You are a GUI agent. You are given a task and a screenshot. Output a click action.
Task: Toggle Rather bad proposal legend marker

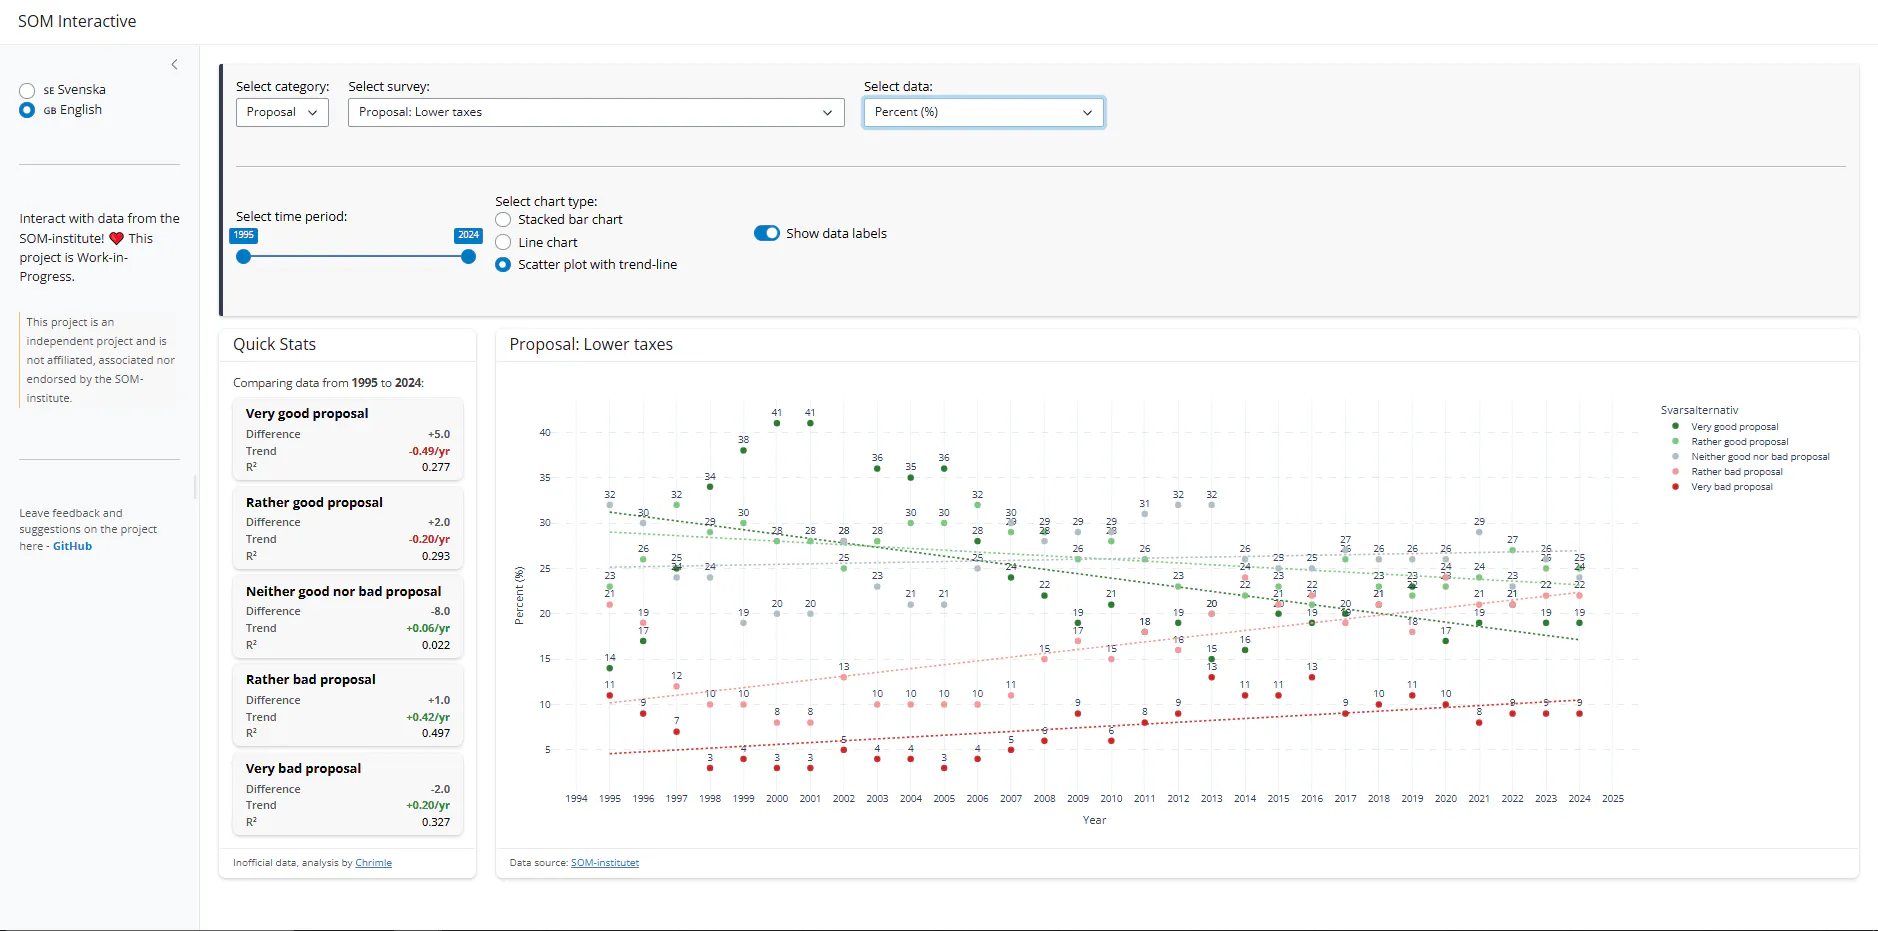click(x=1675, y=471)
